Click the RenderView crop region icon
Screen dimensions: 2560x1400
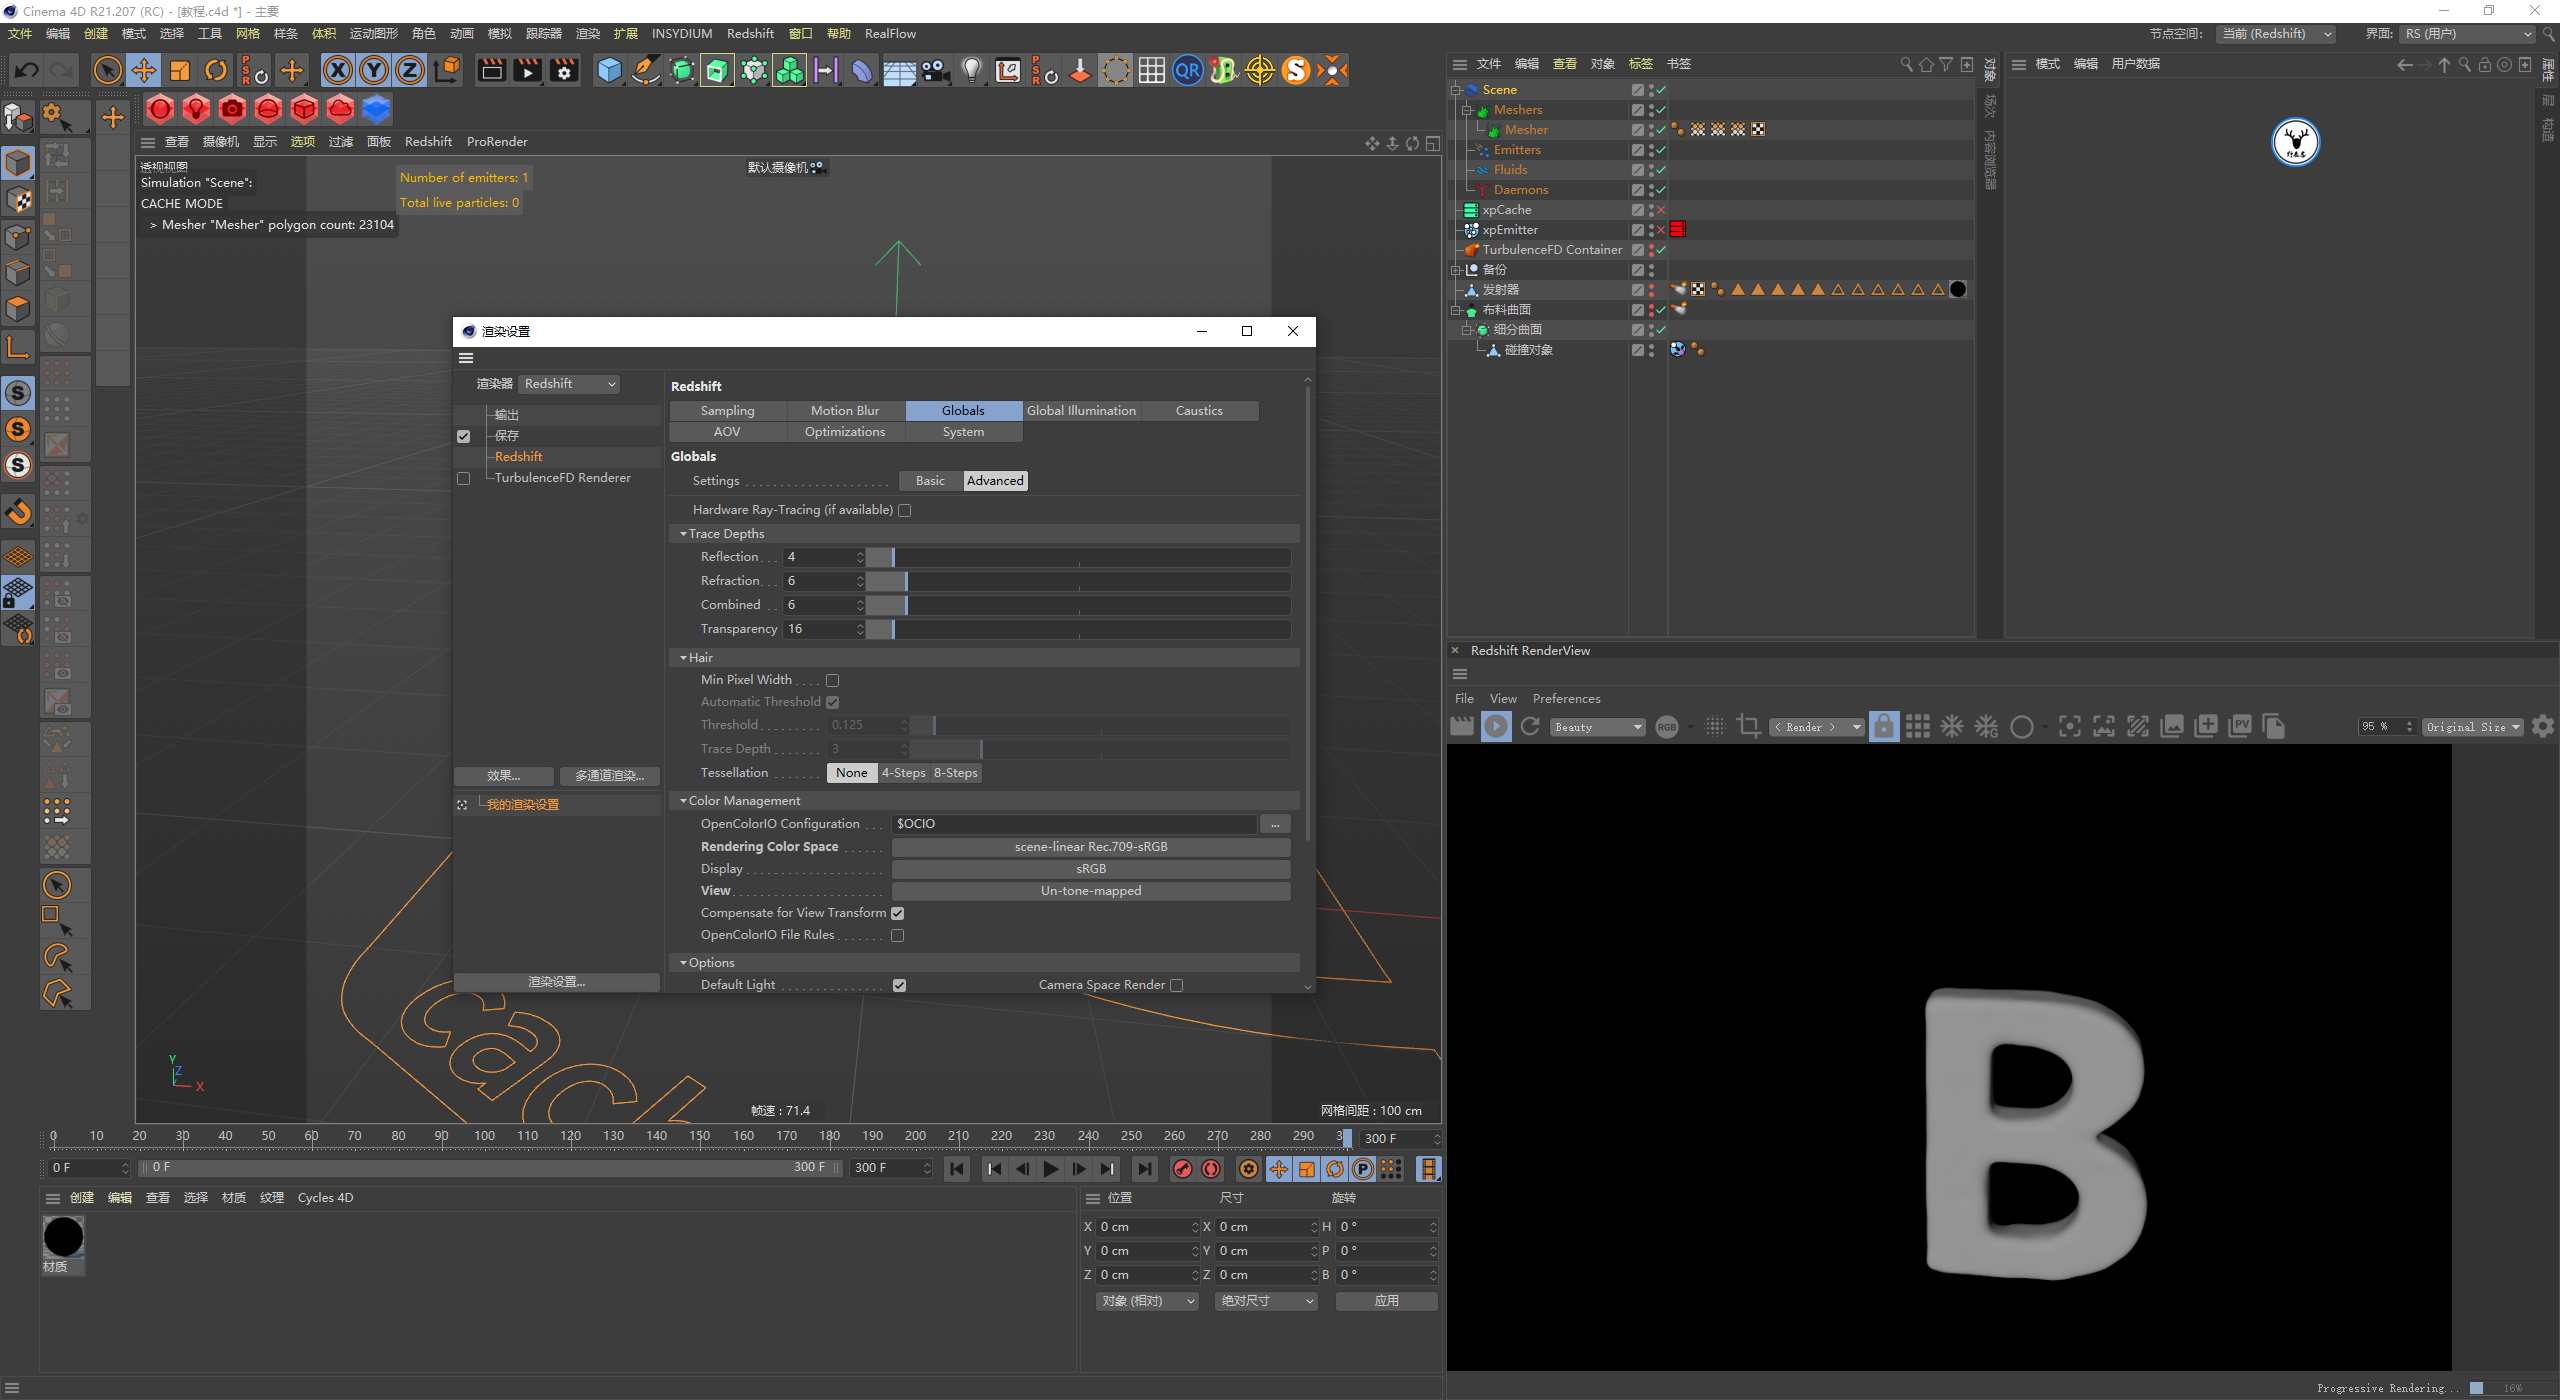[1748, 727]
